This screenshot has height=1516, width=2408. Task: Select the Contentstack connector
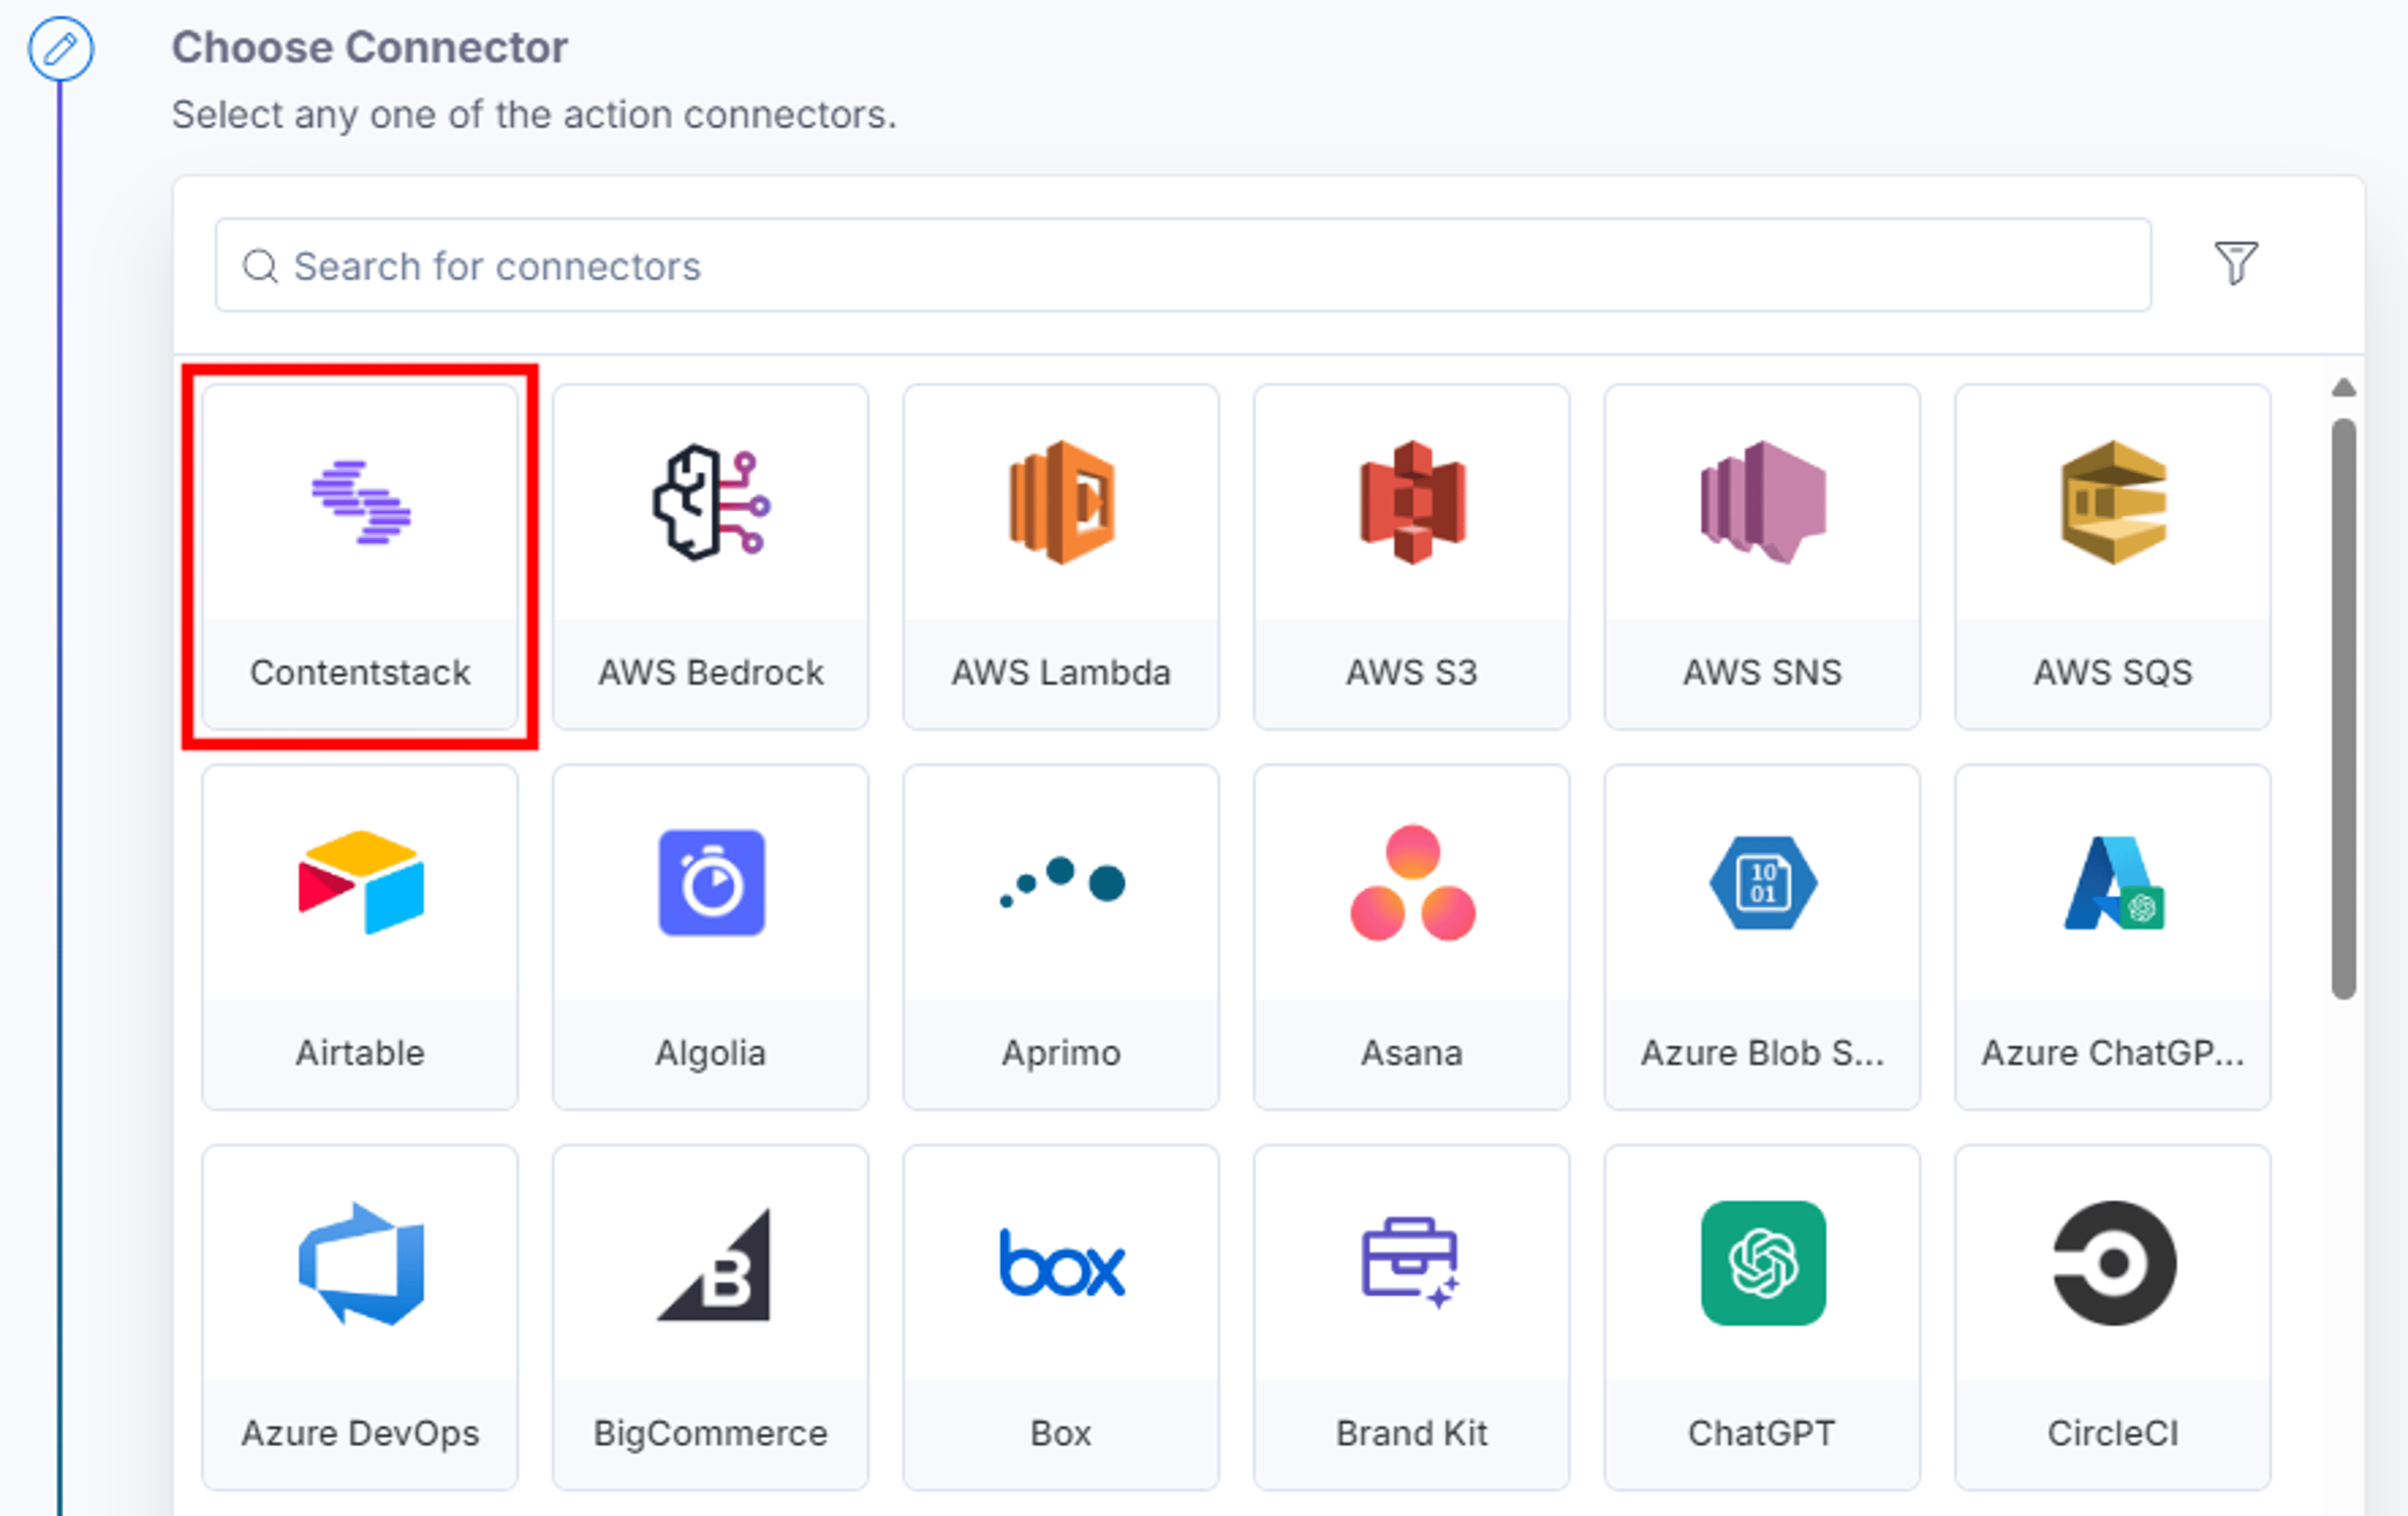pos(360,557)
